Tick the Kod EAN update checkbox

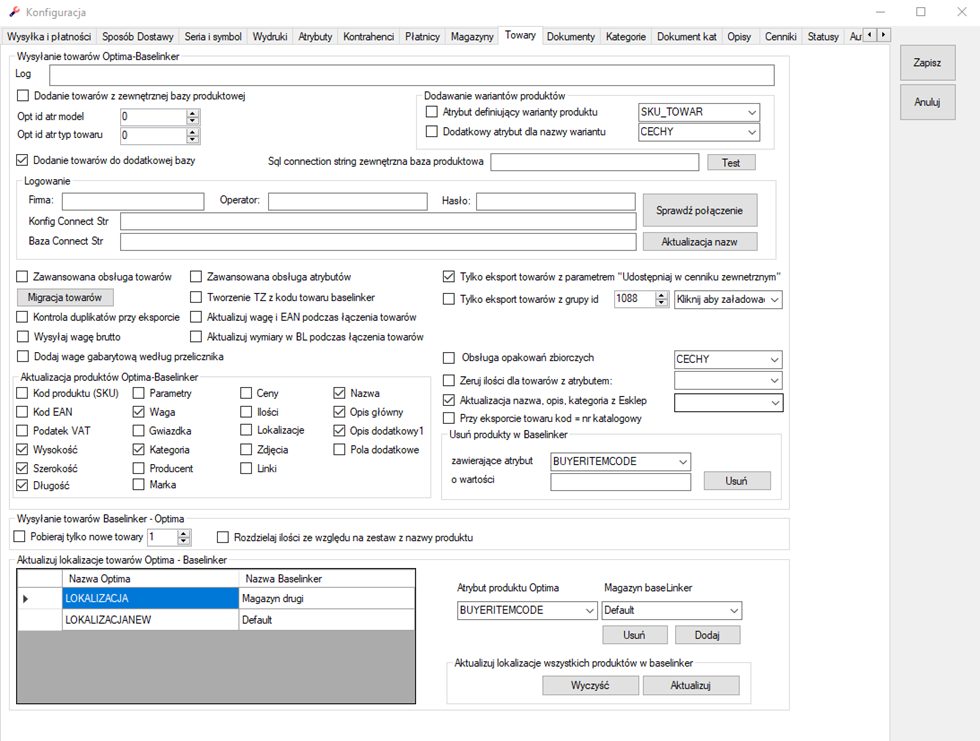click(x=22, y=412)
